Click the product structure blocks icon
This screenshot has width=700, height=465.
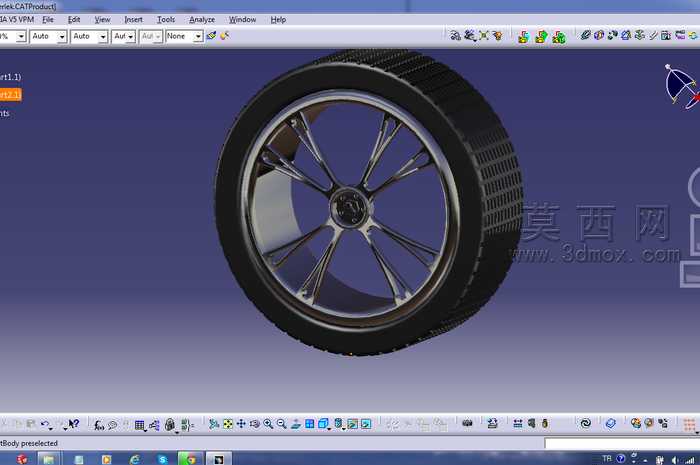(x=663, y=423)
